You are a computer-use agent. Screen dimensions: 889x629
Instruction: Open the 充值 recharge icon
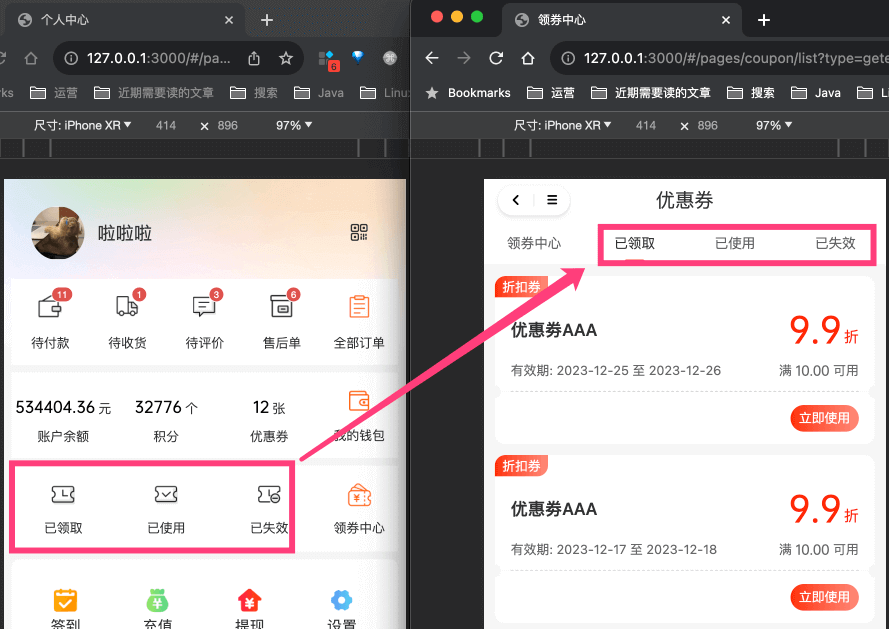tap(156, 600)
